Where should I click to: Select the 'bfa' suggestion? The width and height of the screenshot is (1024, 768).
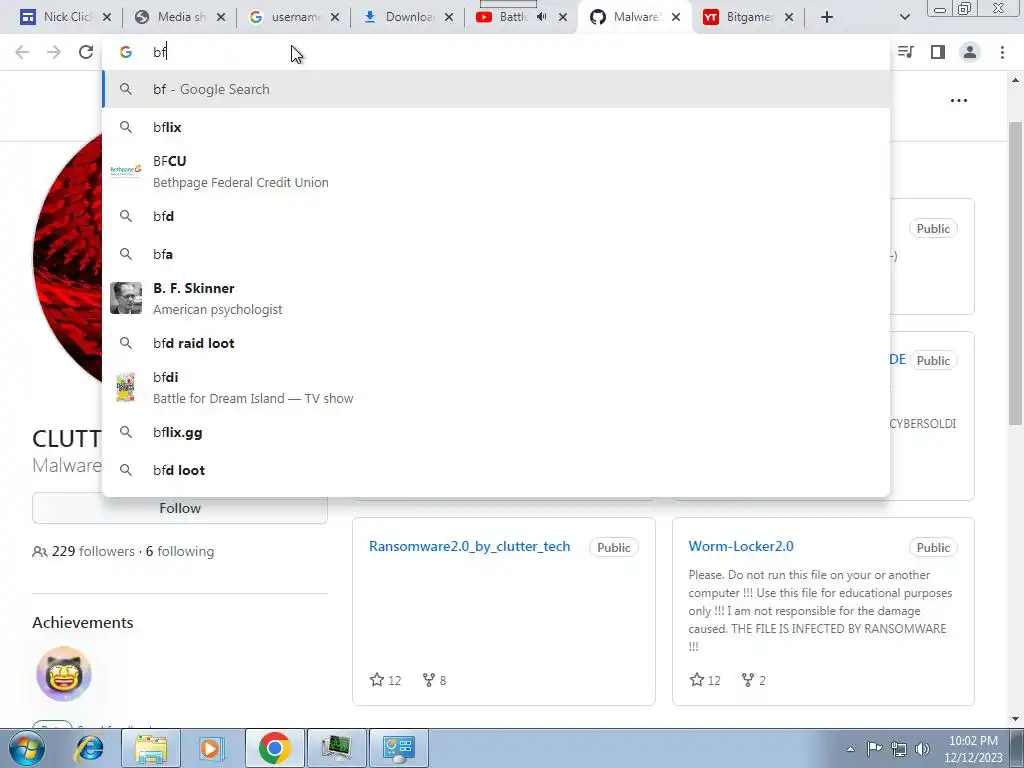496,254
